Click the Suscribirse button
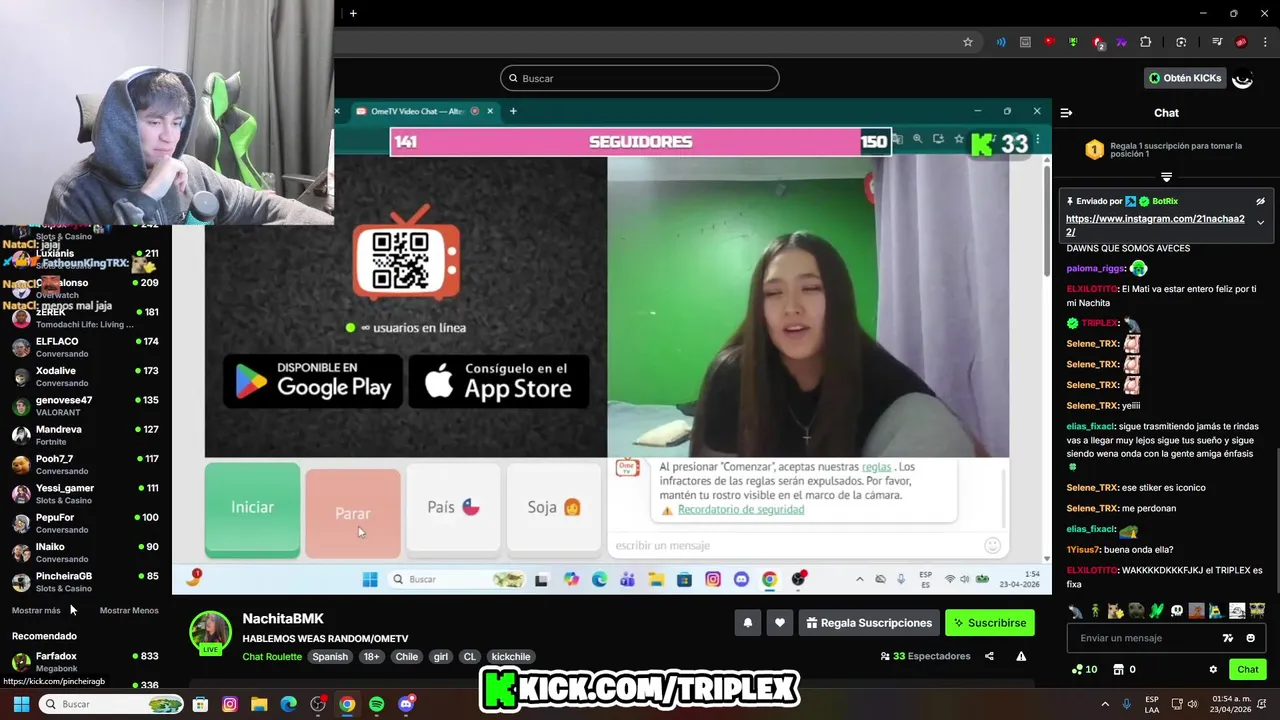 coord(990,623)
